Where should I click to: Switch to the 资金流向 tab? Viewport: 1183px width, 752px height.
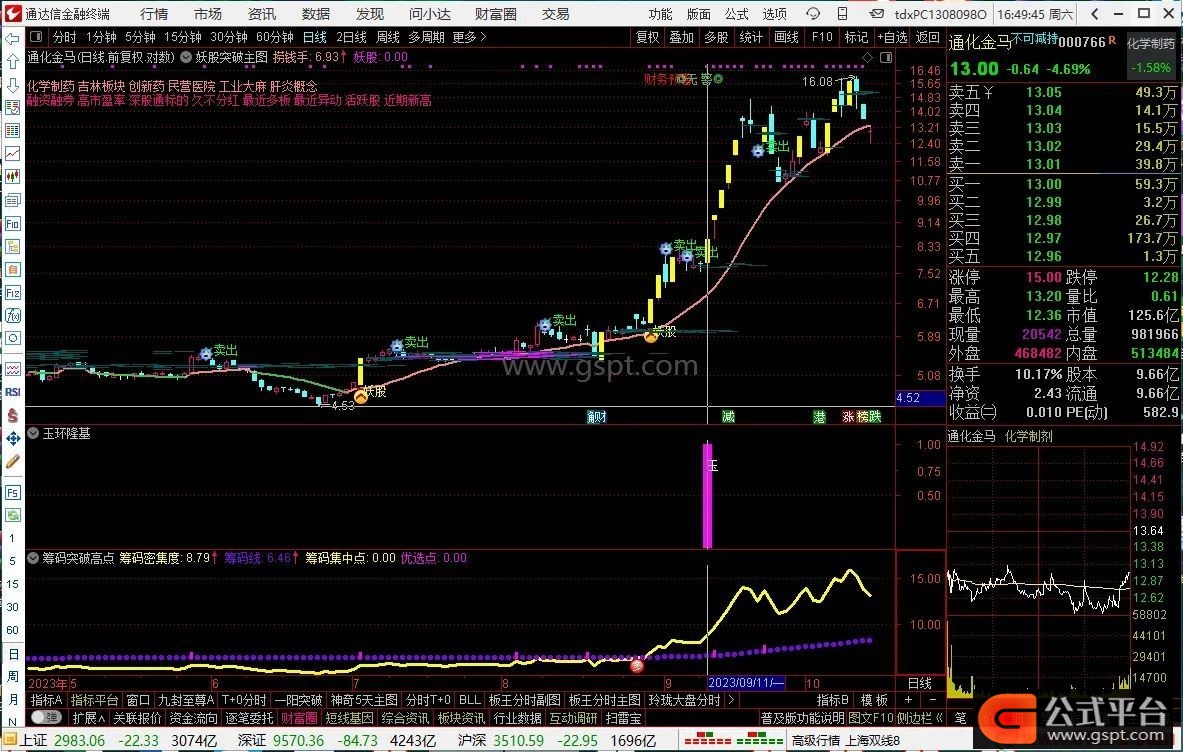coord(193,718)
